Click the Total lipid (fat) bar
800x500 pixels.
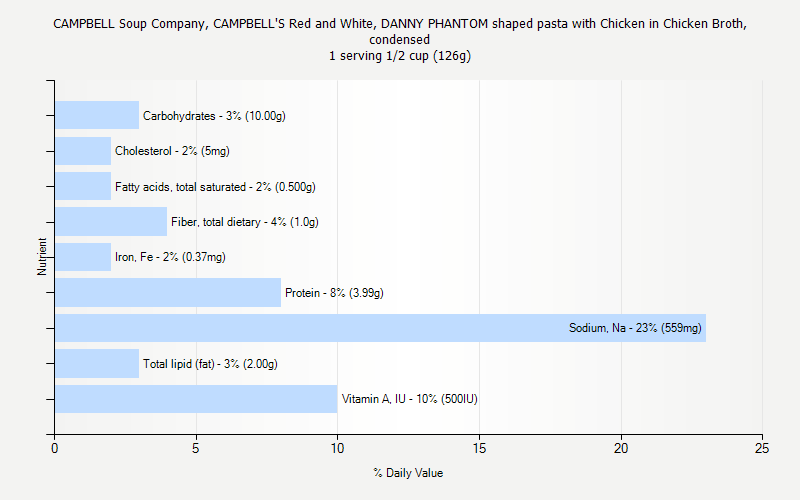(x=97, y=363)
